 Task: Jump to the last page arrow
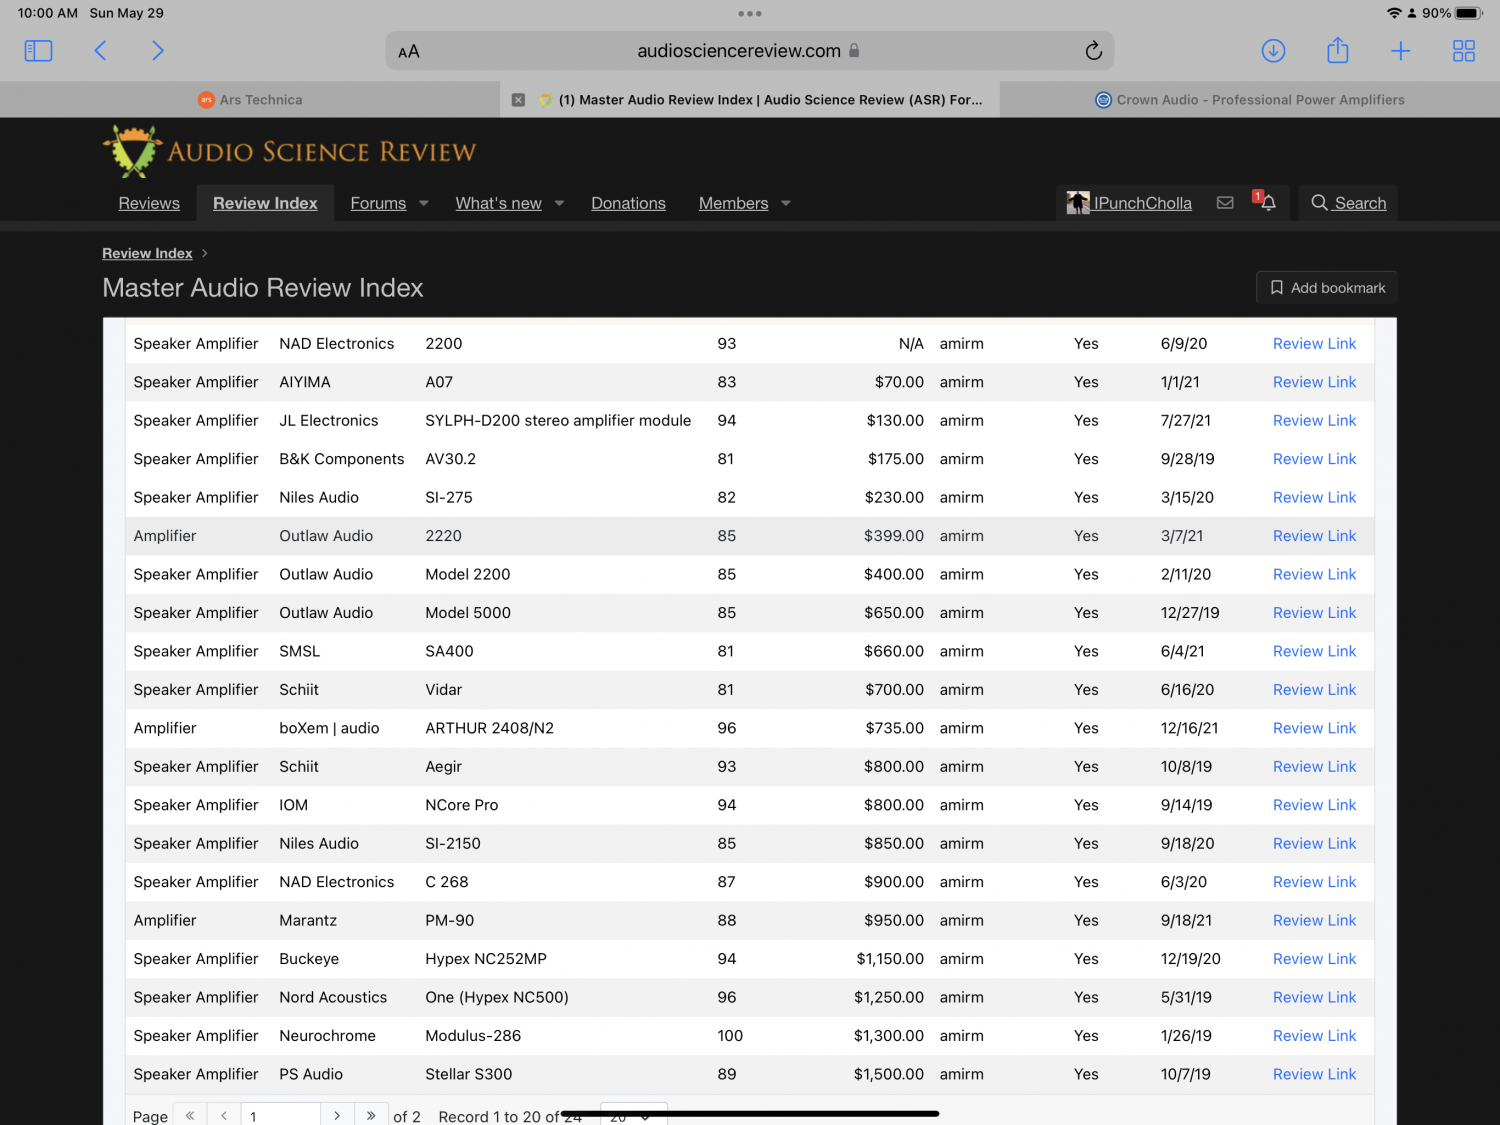pos(371,1115)
